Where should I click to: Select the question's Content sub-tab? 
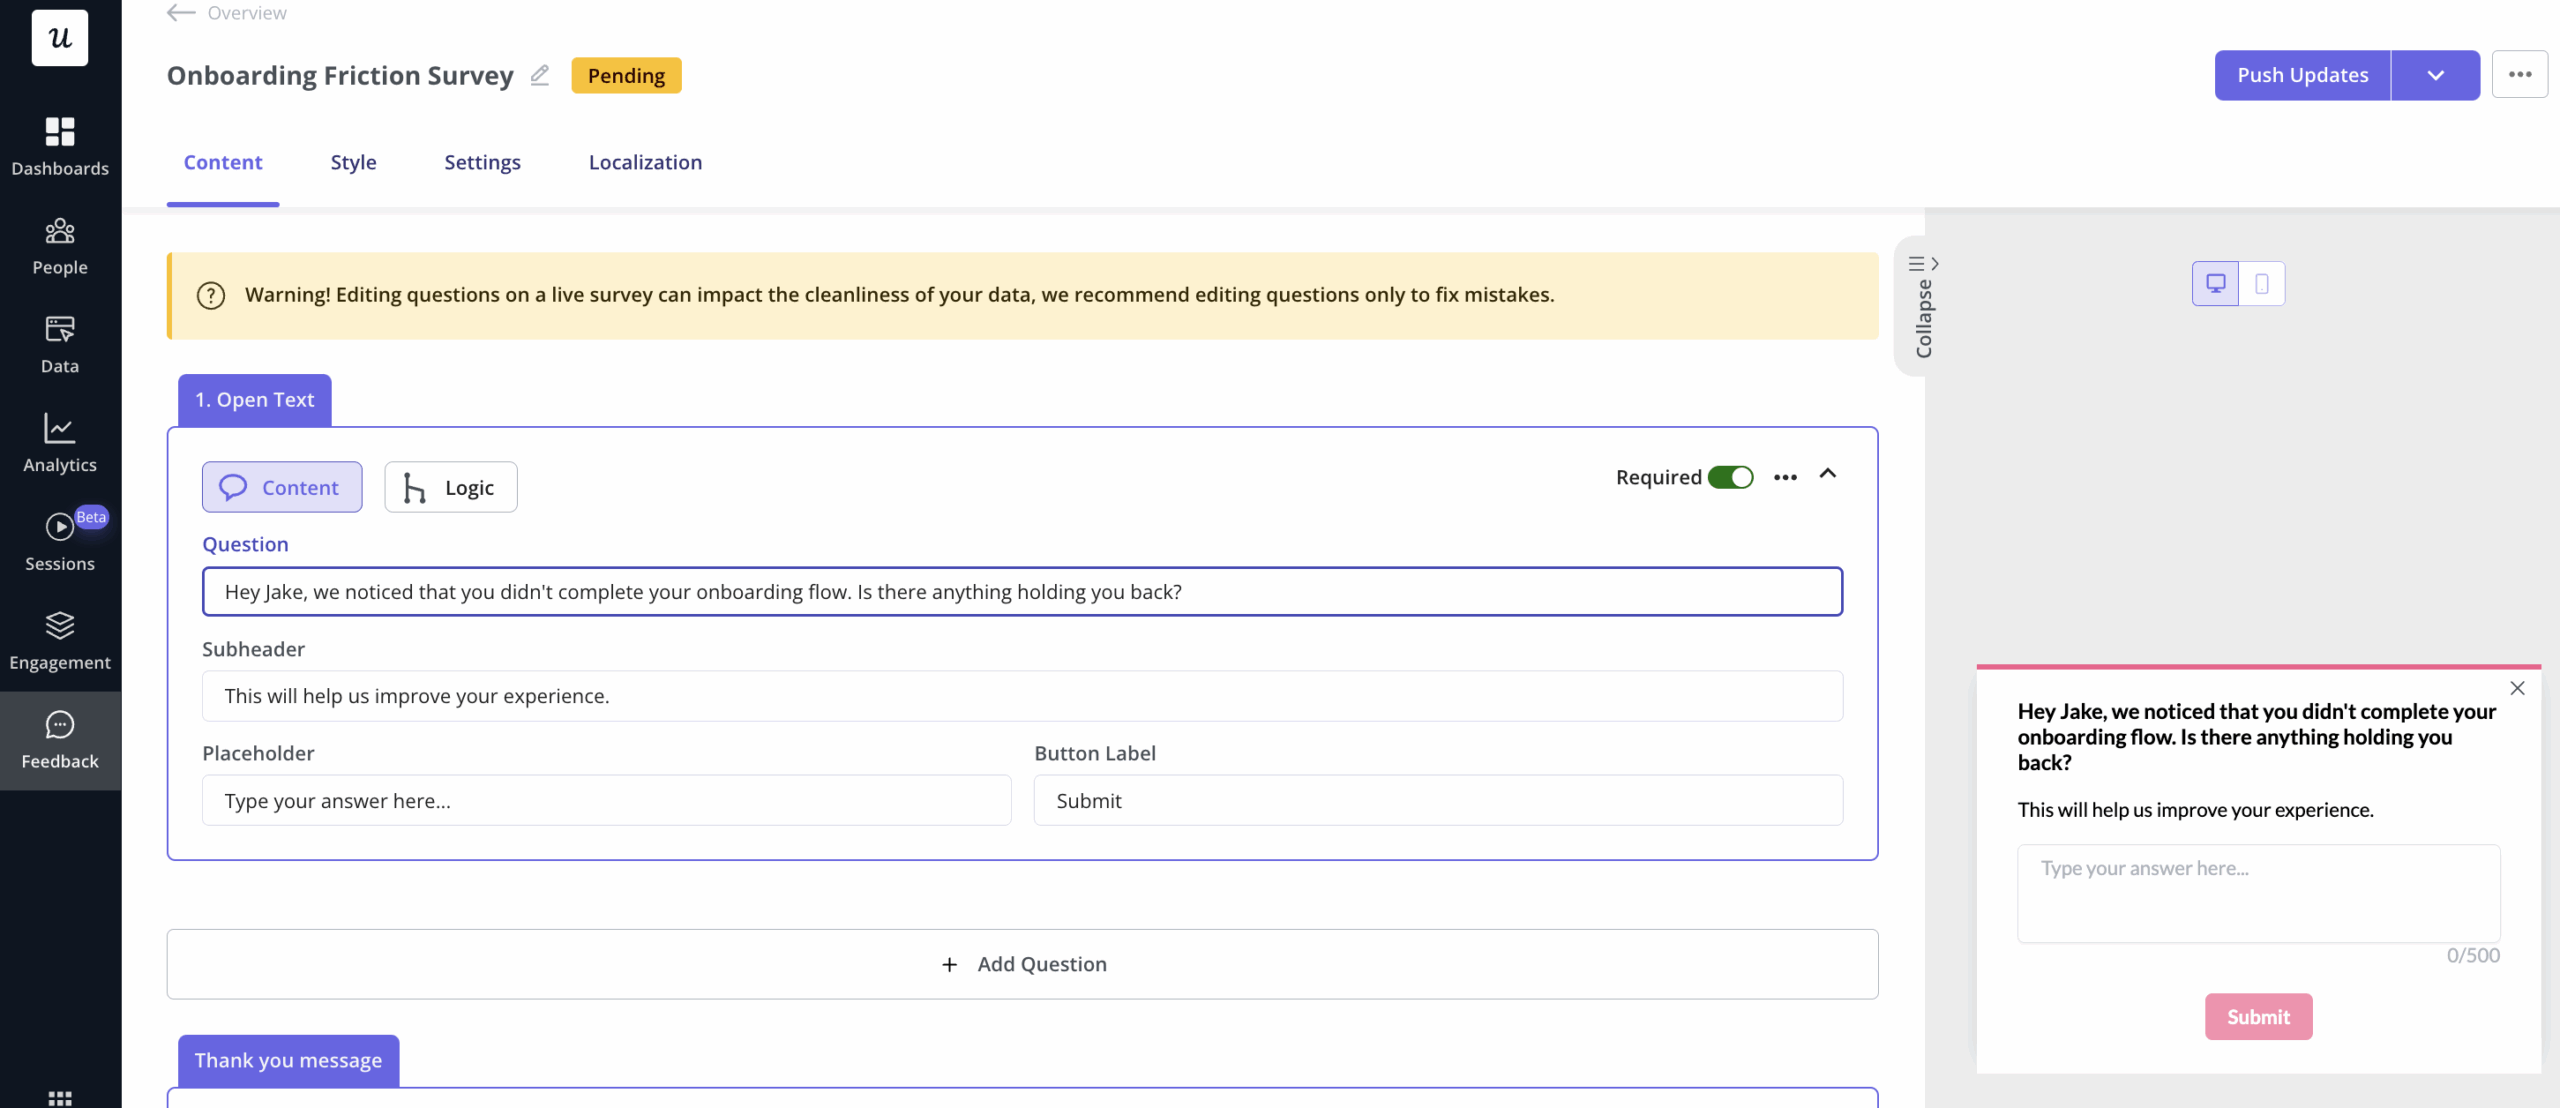pos(282,487)
